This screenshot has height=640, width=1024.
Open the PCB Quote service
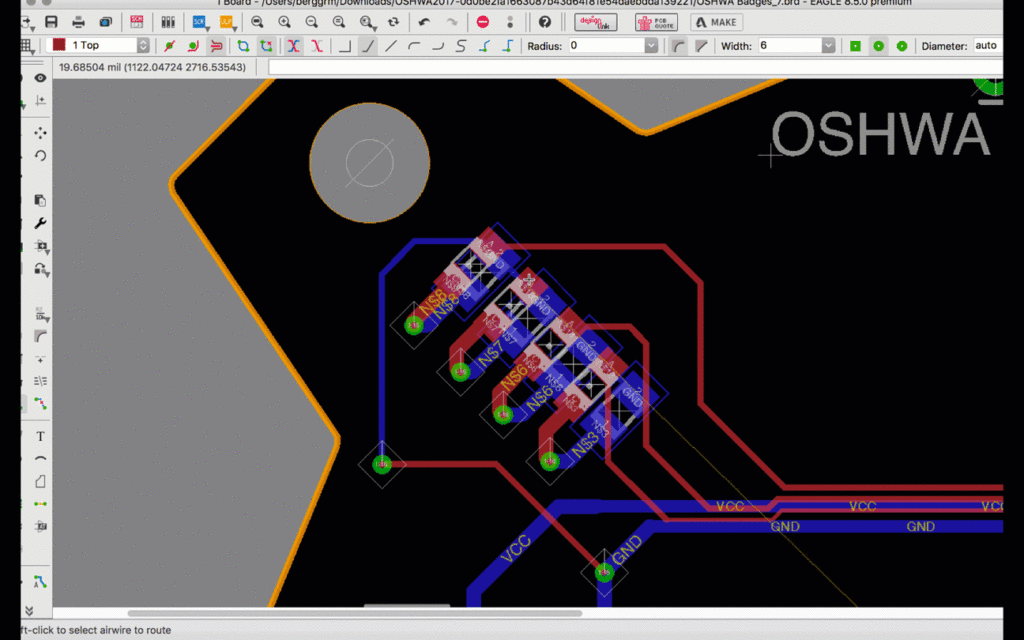(x=656, y=21)
